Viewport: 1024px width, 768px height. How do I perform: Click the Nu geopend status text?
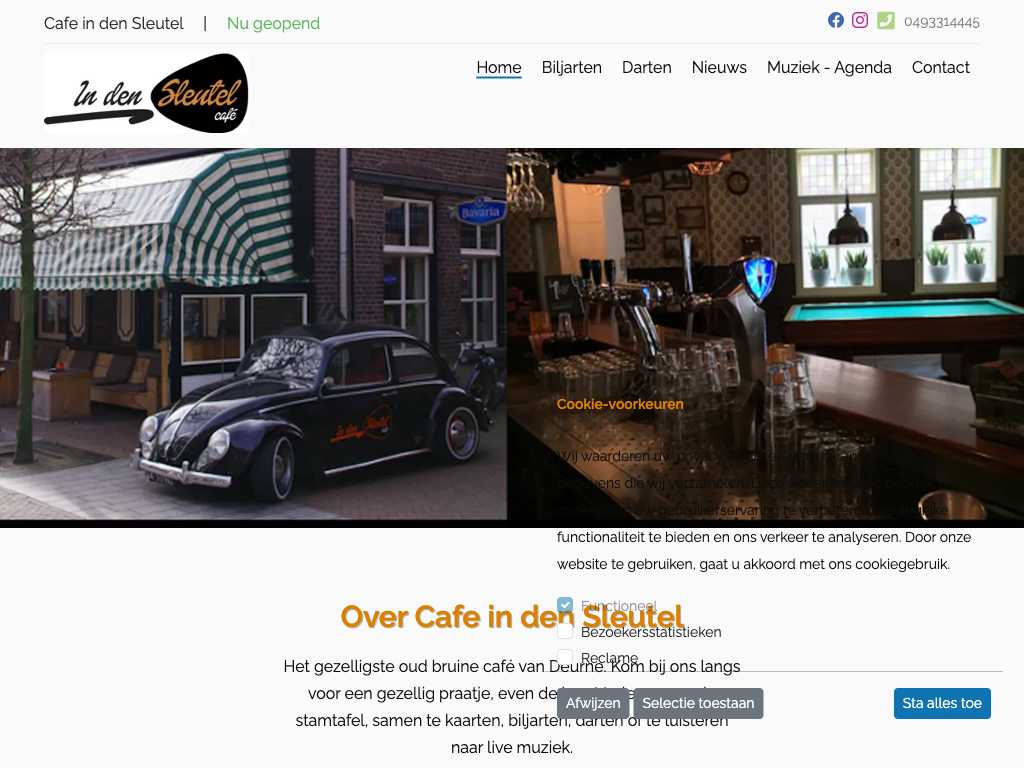coord(273,24)
